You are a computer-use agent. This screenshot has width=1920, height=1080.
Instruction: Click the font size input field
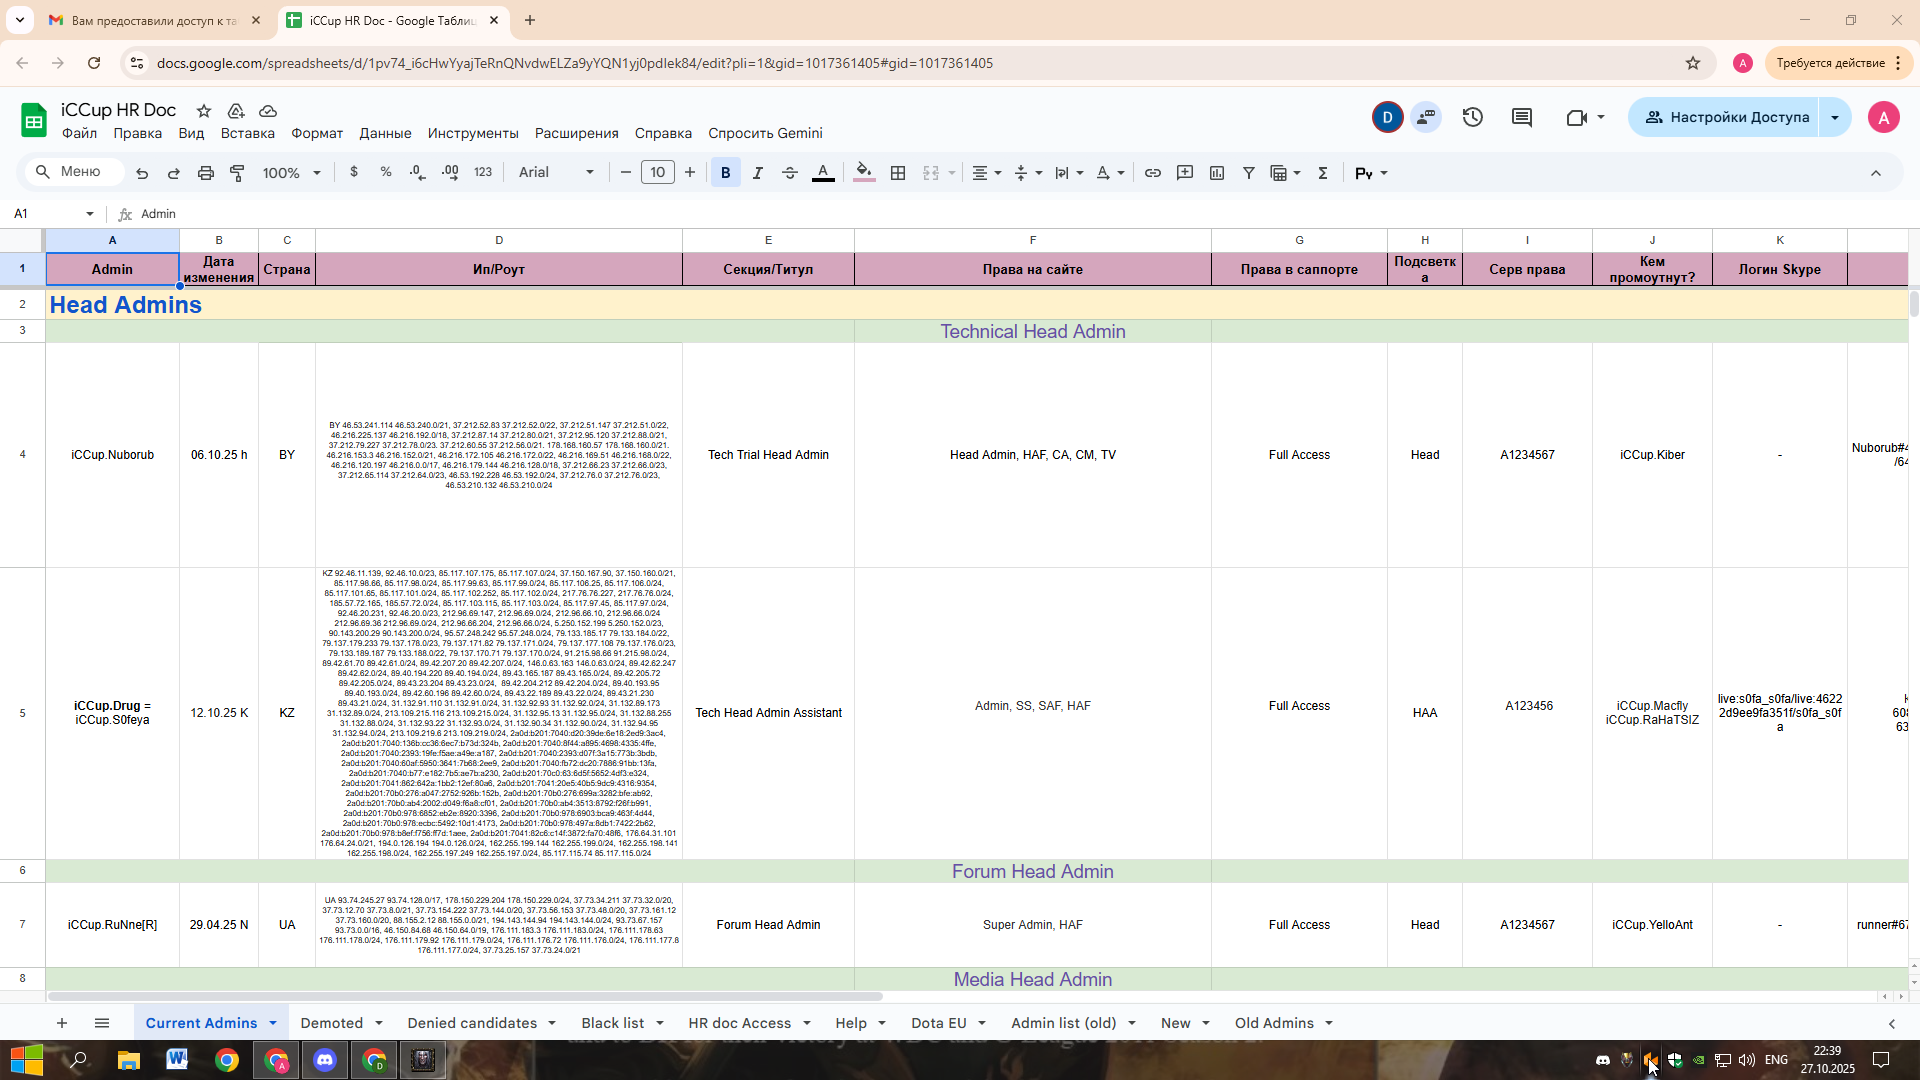[x=657, y=173]
